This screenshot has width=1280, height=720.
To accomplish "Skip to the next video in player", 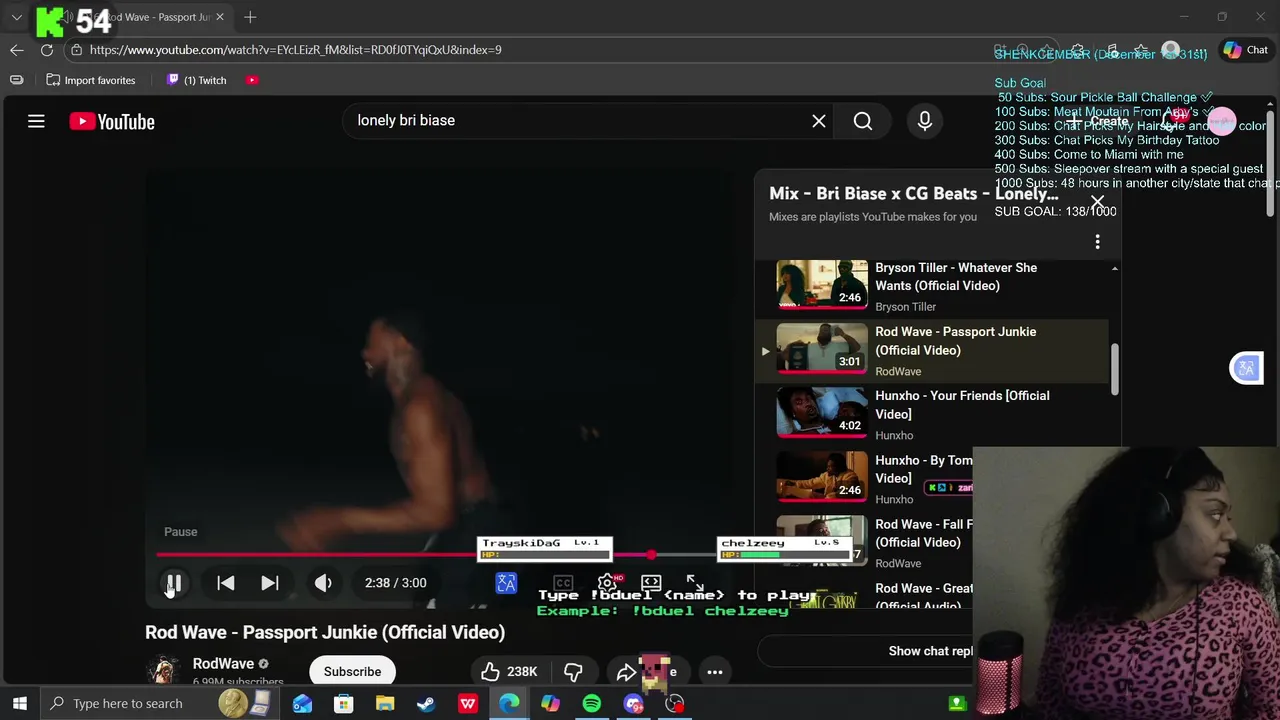I will tap(270, 583).
